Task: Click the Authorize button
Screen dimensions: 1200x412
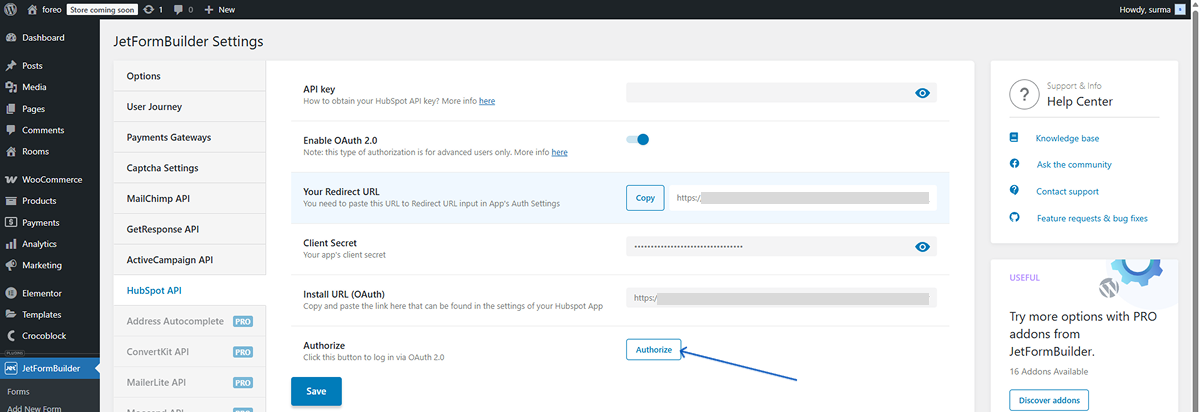Action: [x=654, y=349]
